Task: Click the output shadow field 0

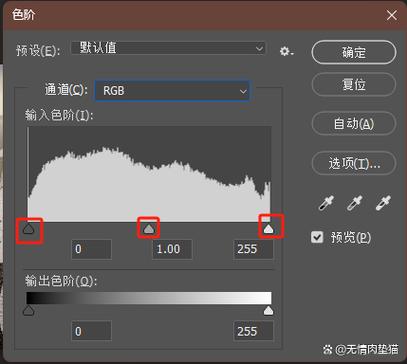Action: pos(91,331)
